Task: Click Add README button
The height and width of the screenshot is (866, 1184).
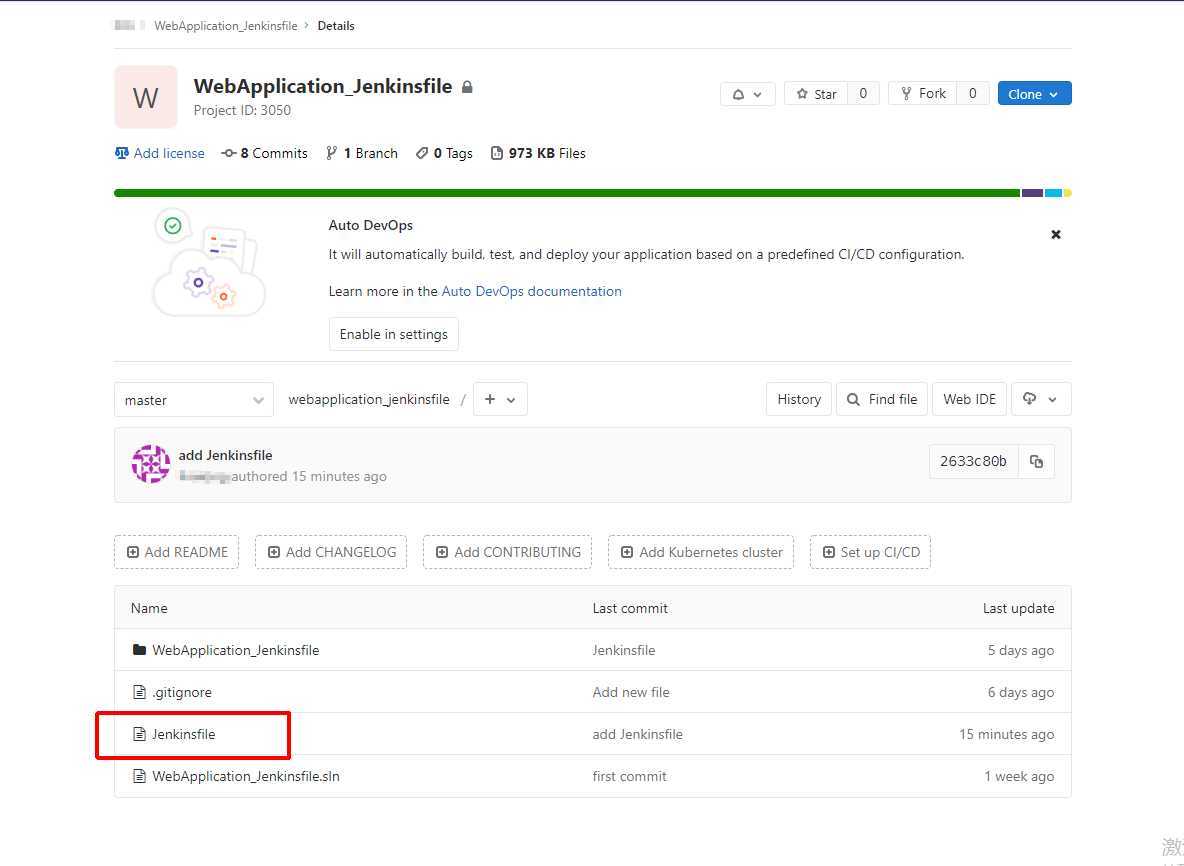Action: [x=177, y=552]
